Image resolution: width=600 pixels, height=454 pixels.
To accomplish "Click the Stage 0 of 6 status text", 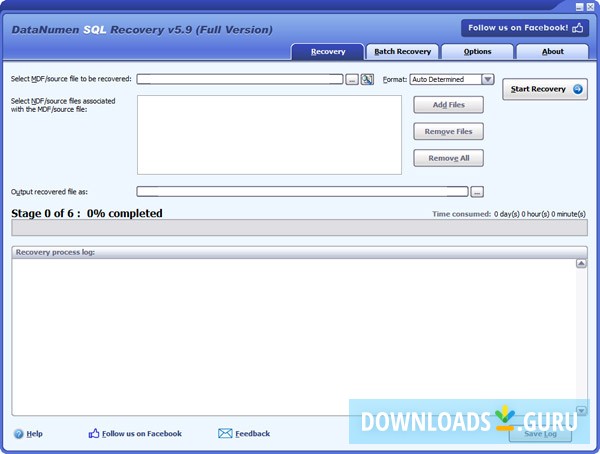I will pos(87,213).
